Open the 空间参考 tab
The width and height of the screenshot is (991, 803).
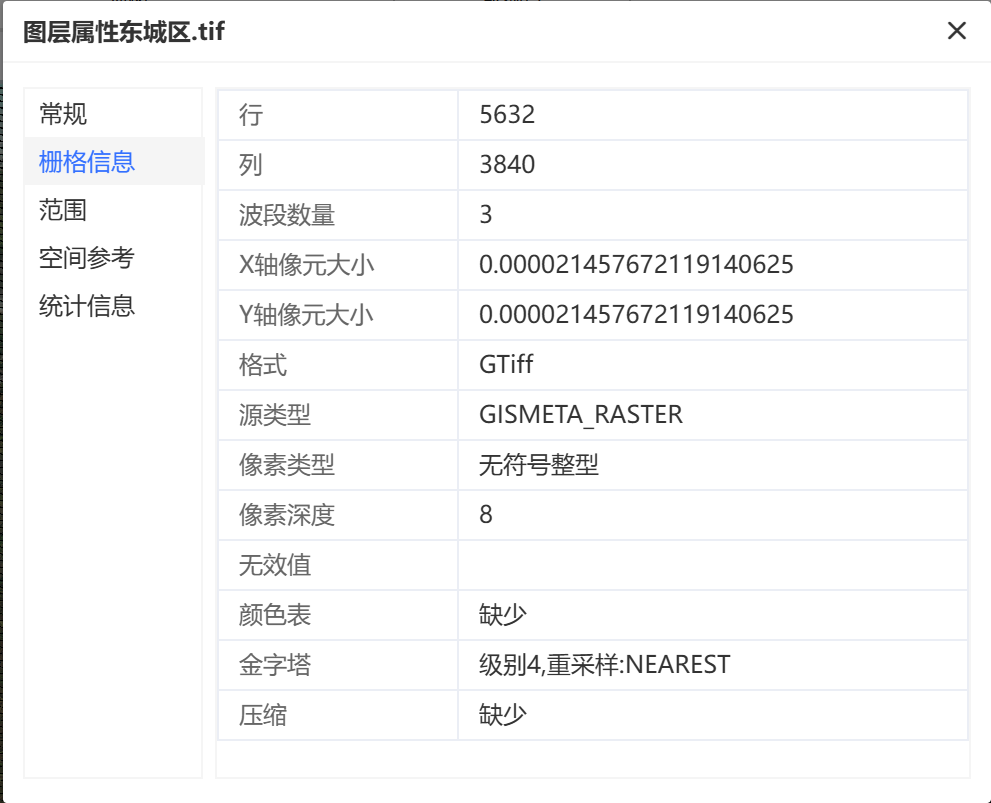(87, 258)
